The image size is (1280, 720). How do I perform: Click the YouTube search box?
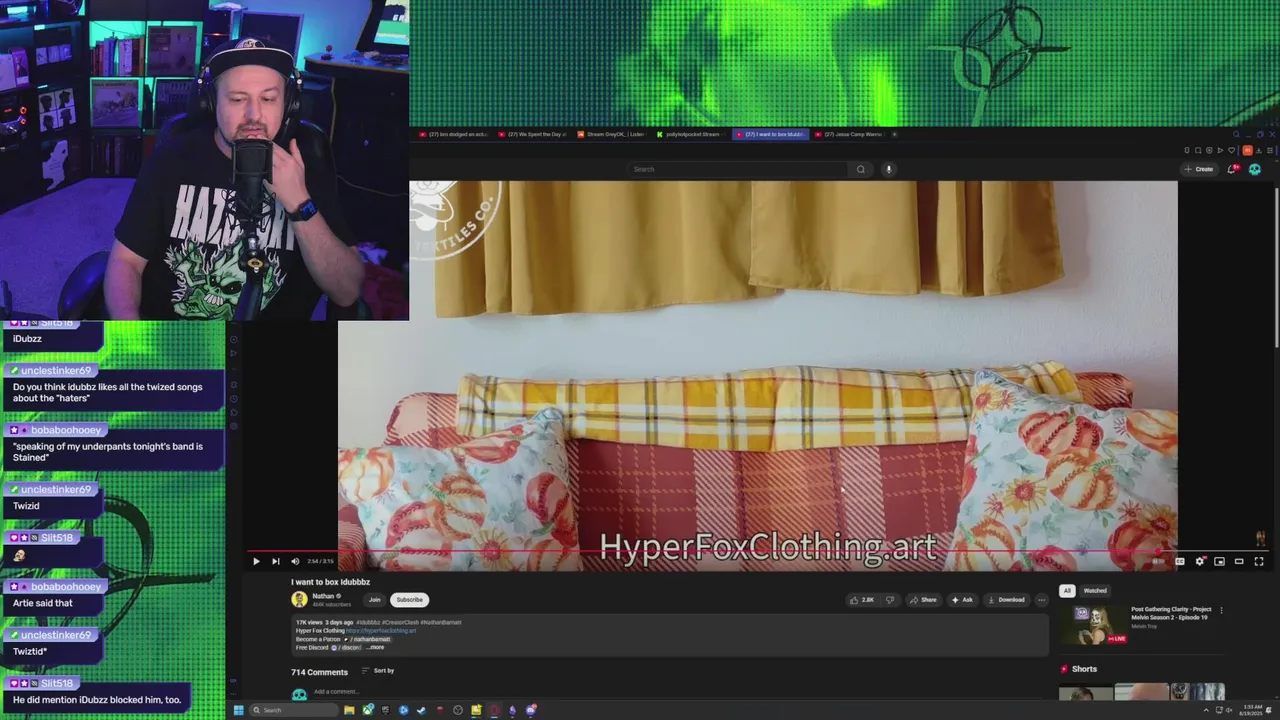(740, 169)
